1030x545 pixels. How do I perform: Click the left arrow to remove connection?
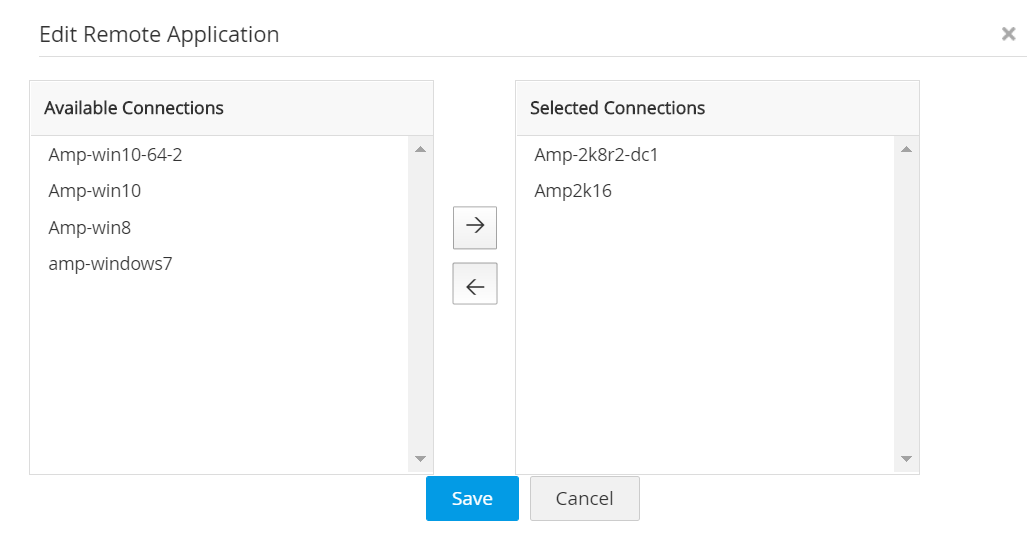click(475, 284)
